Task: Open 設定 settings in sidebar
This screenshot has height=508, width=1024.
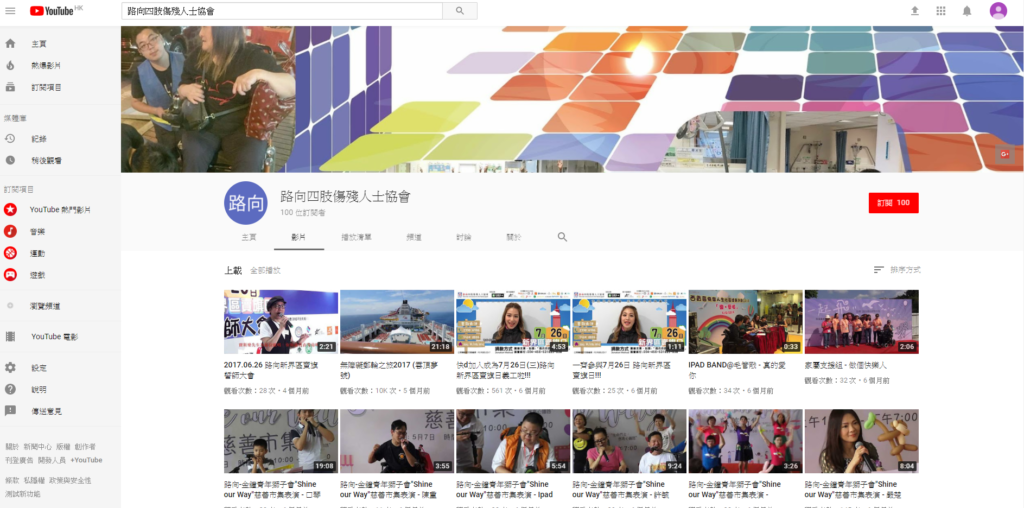Action: pos(38,368)
